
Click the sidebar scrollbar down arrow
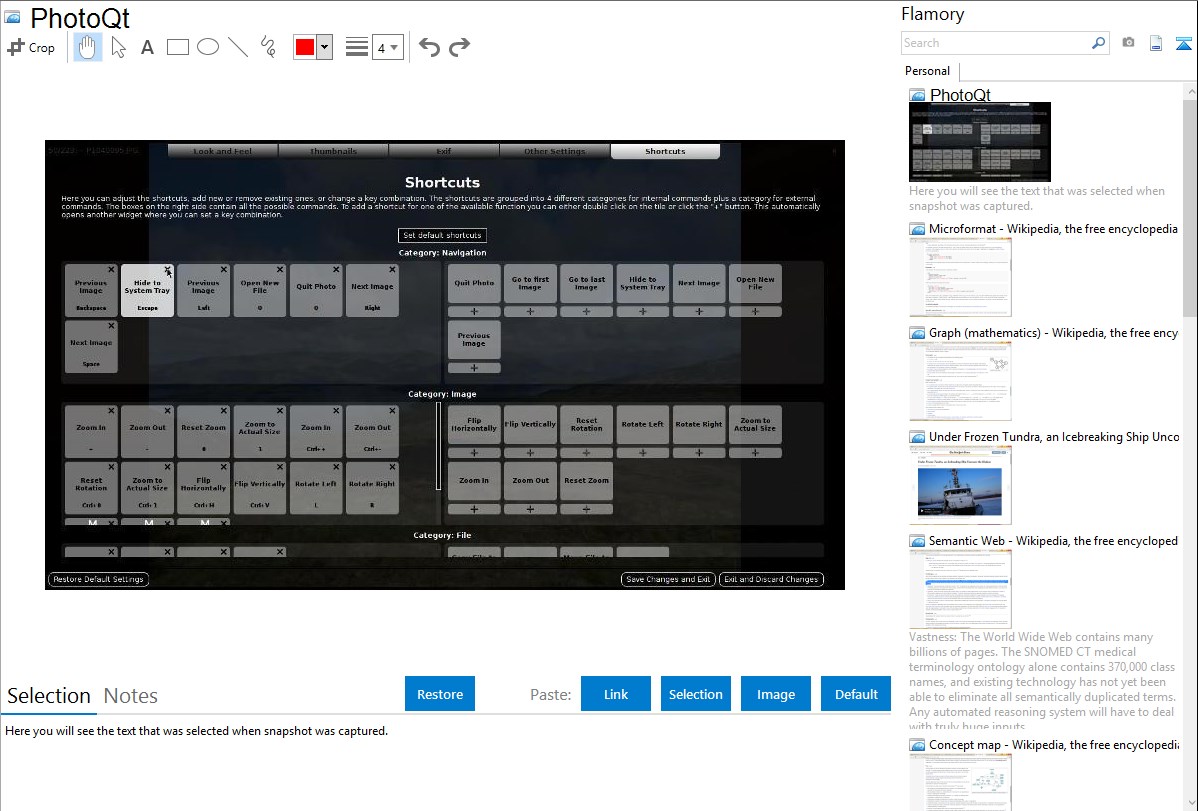[1190, 803]
